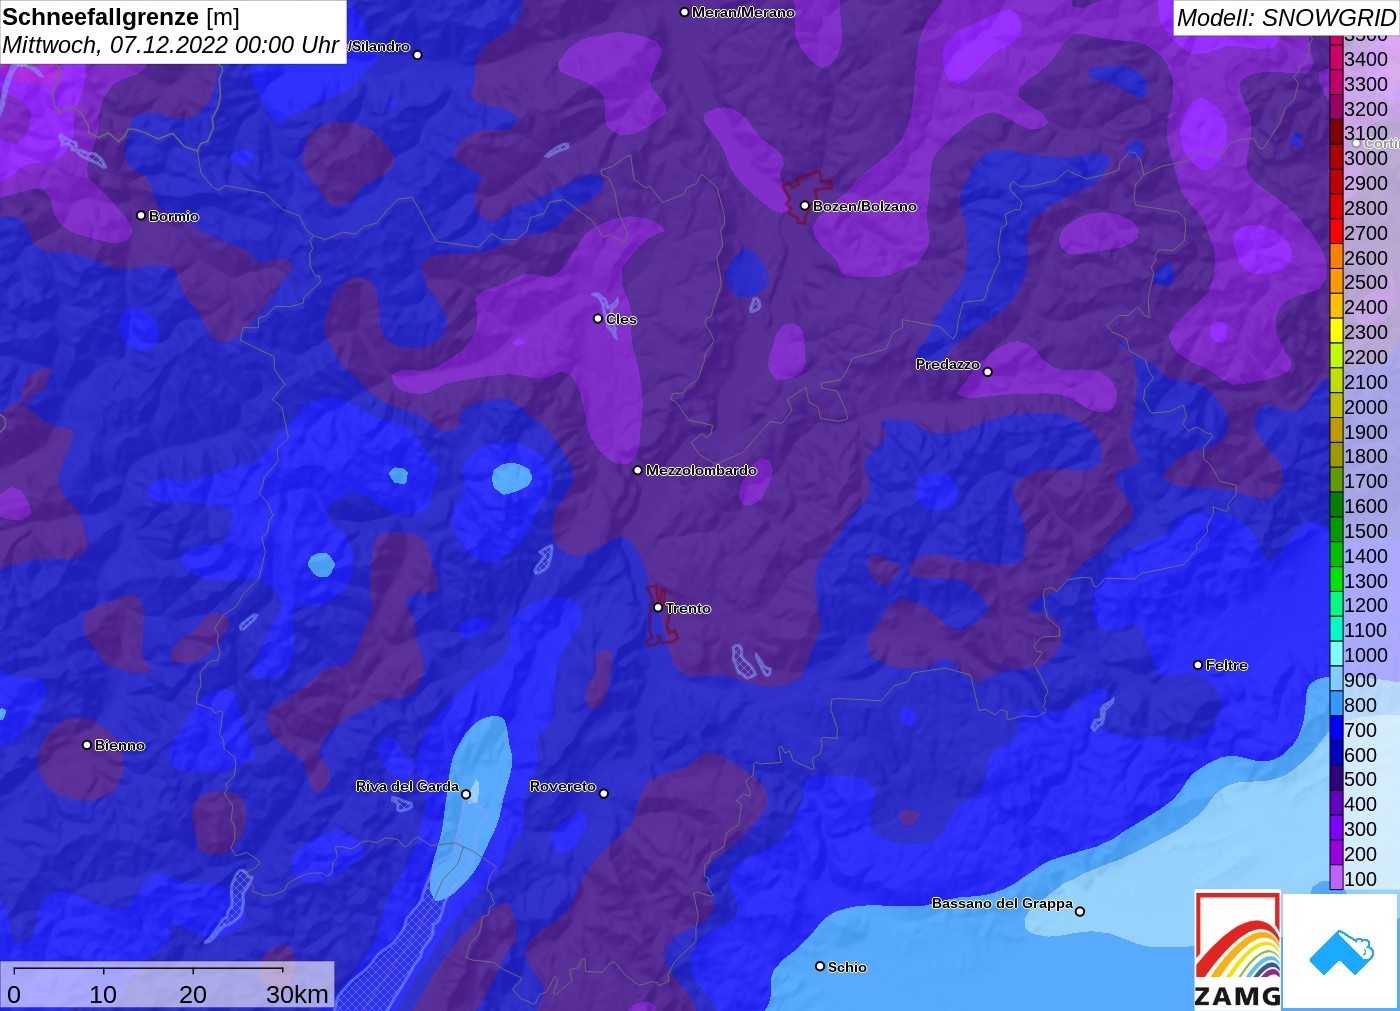Click the 2000 legend value
The width and height of the screenshot is (1400, 1011).
coord(1366,407)
